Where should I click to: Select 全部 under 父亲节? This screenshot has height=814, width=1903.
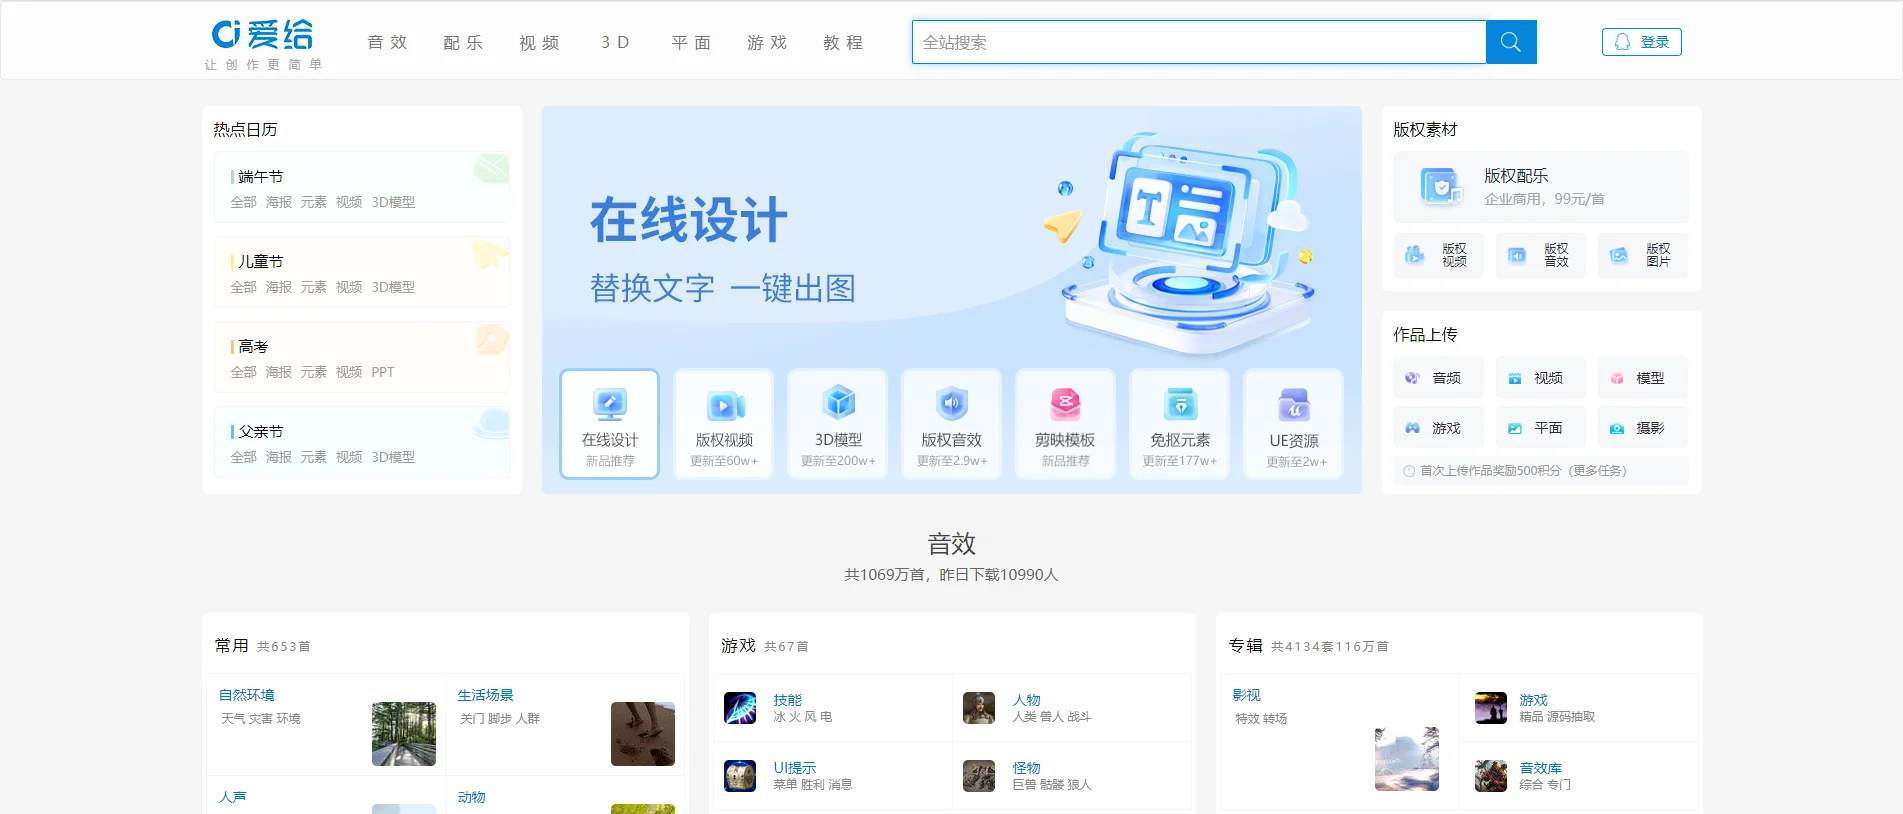(x=244, y=457)
